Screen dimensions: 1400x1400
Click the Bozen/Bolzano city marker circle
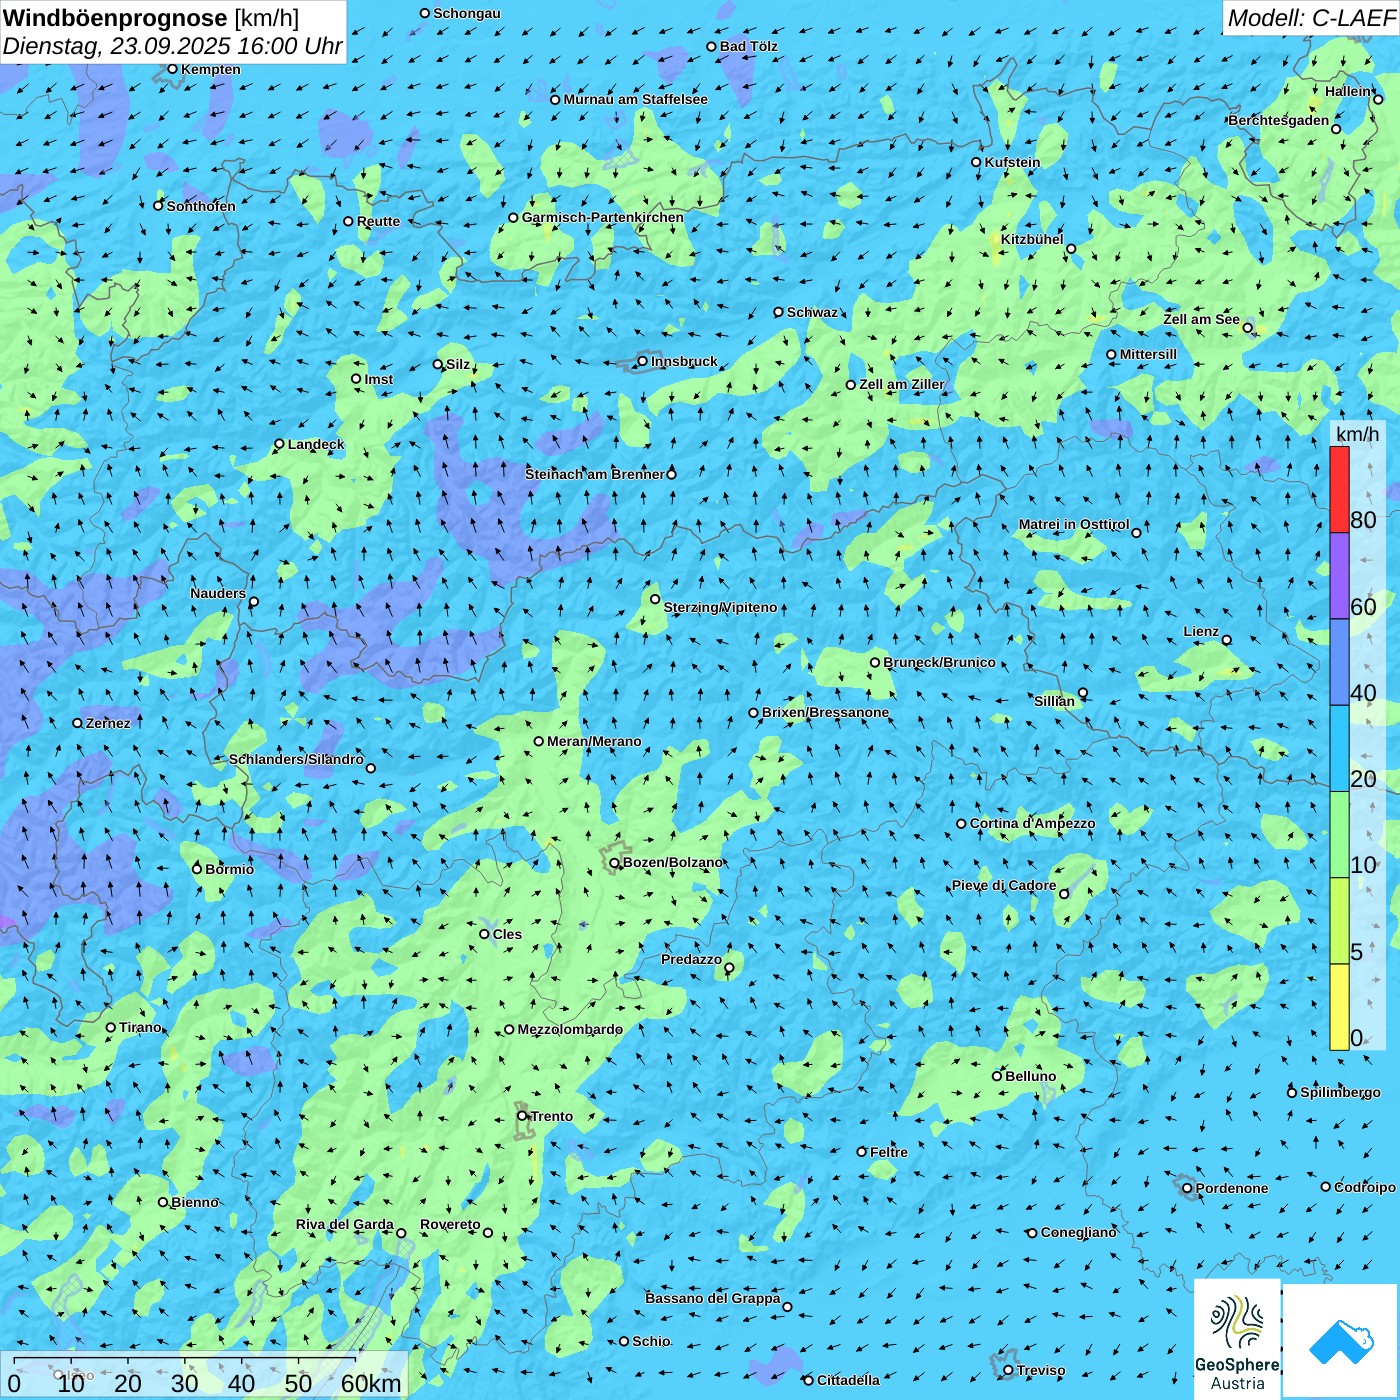pyautogui.click(x=615, y=862)
